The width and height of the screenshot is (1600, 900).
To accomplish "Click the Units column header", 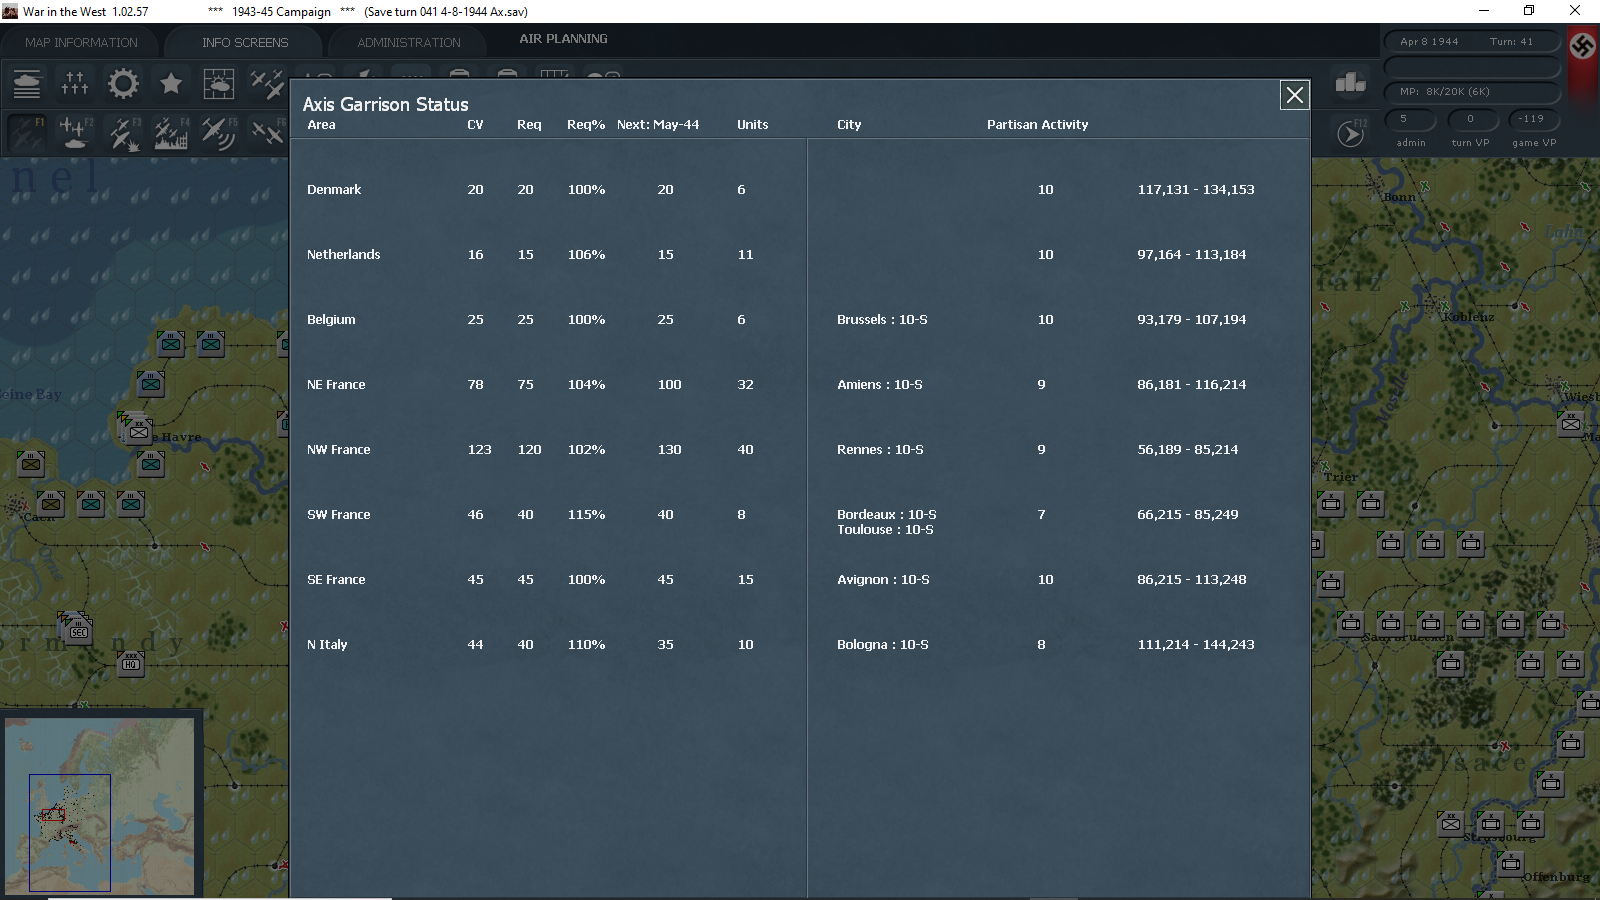I will point(753,125).
